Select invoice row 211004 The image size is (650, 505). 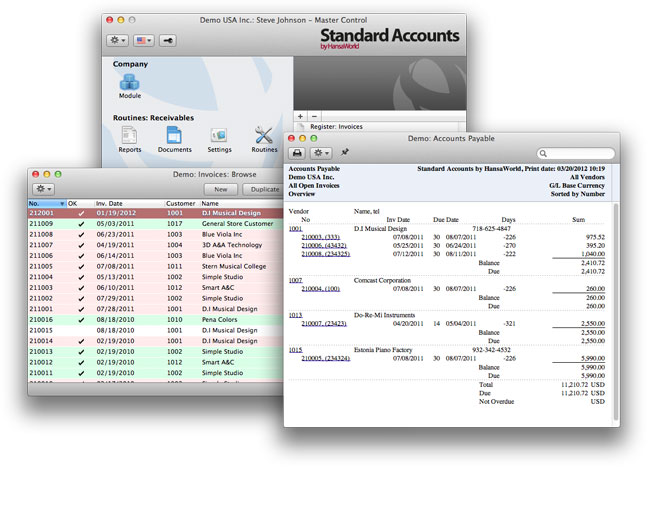click(155, 277)
